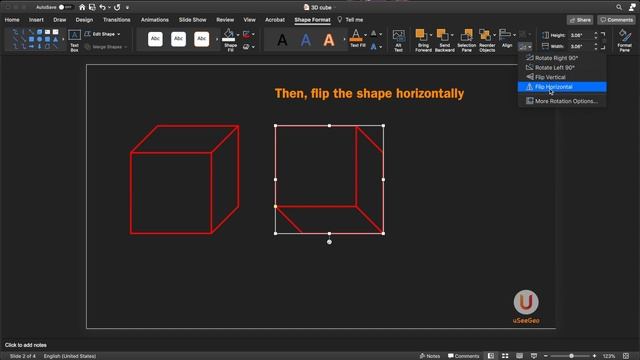The image size is (640, 360).
Task: Click the Width input field
Action: coord(581,46)
